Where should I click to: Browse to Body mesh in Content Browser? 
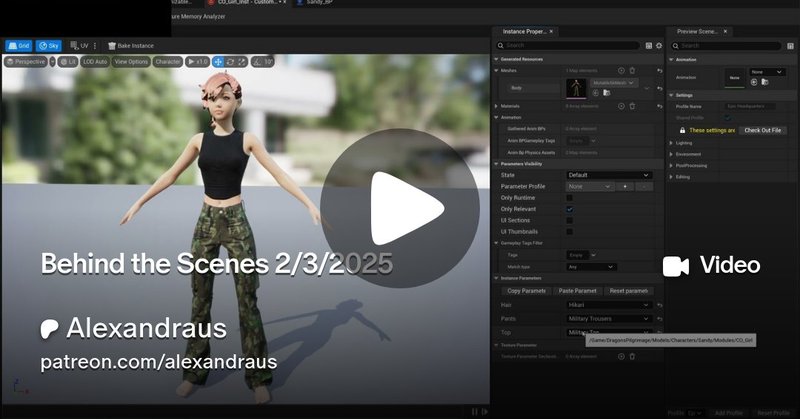(x=607, y=93)
